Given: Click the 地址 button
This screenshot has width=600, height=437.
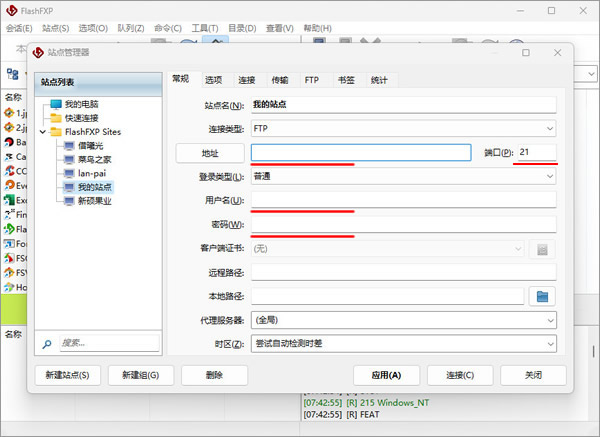Looking at the screenshot, I should point(209,153).
